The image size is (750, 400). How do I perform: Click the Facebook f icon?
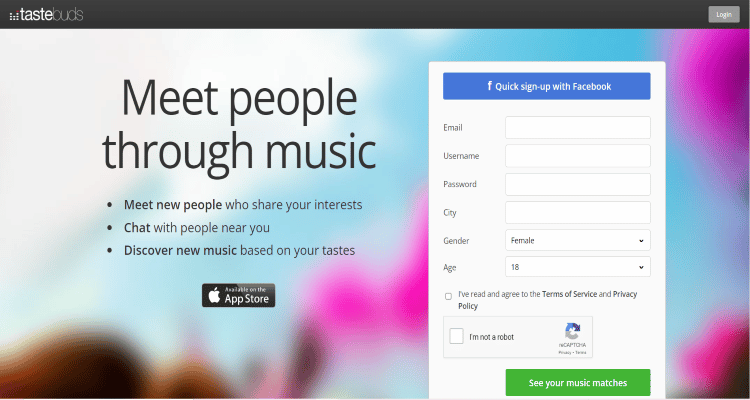click(489, 86)
